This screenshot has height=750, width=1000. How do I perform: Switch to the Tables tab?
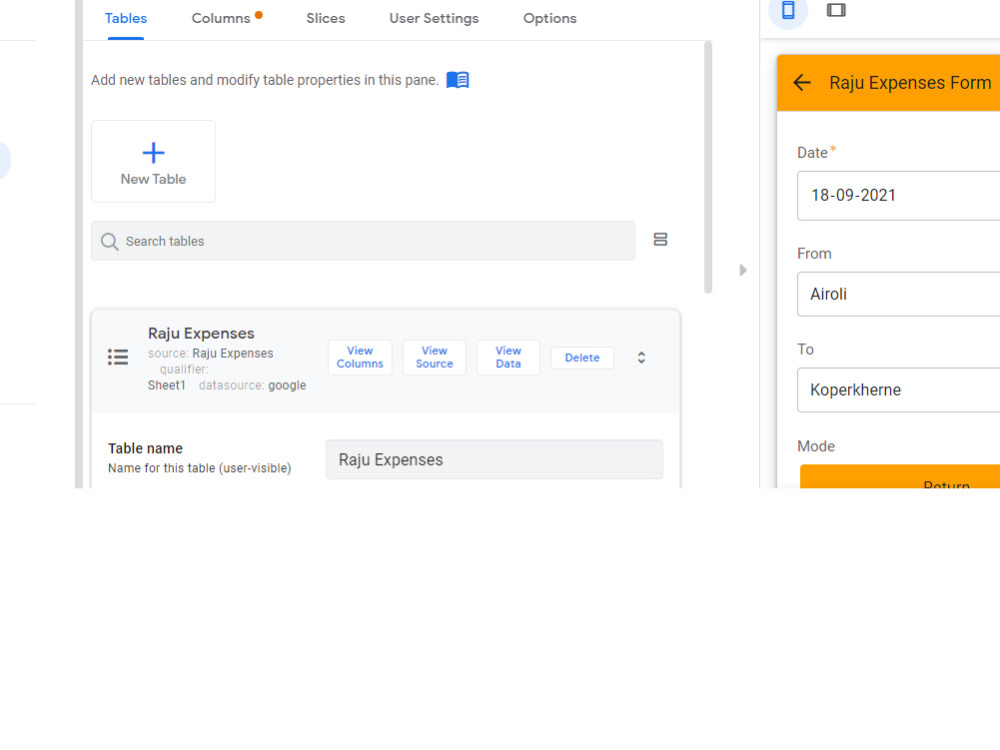point(126,18)
